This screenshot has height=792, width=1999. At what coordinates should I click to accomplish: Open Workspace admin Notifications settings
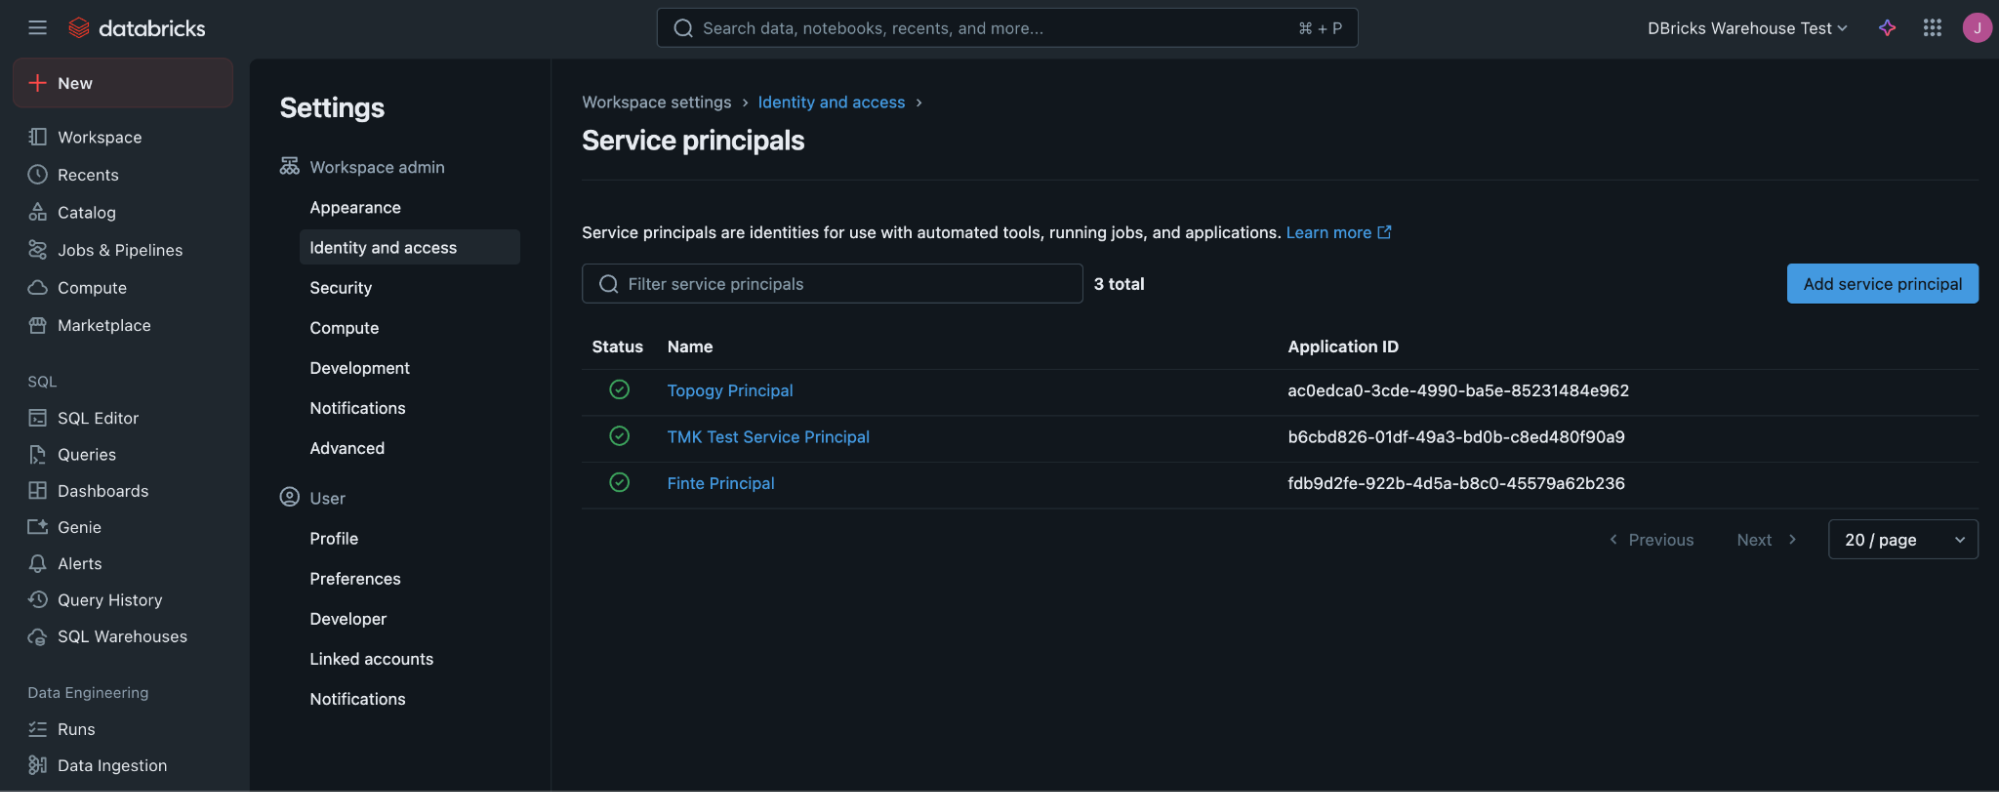[357, 408]
